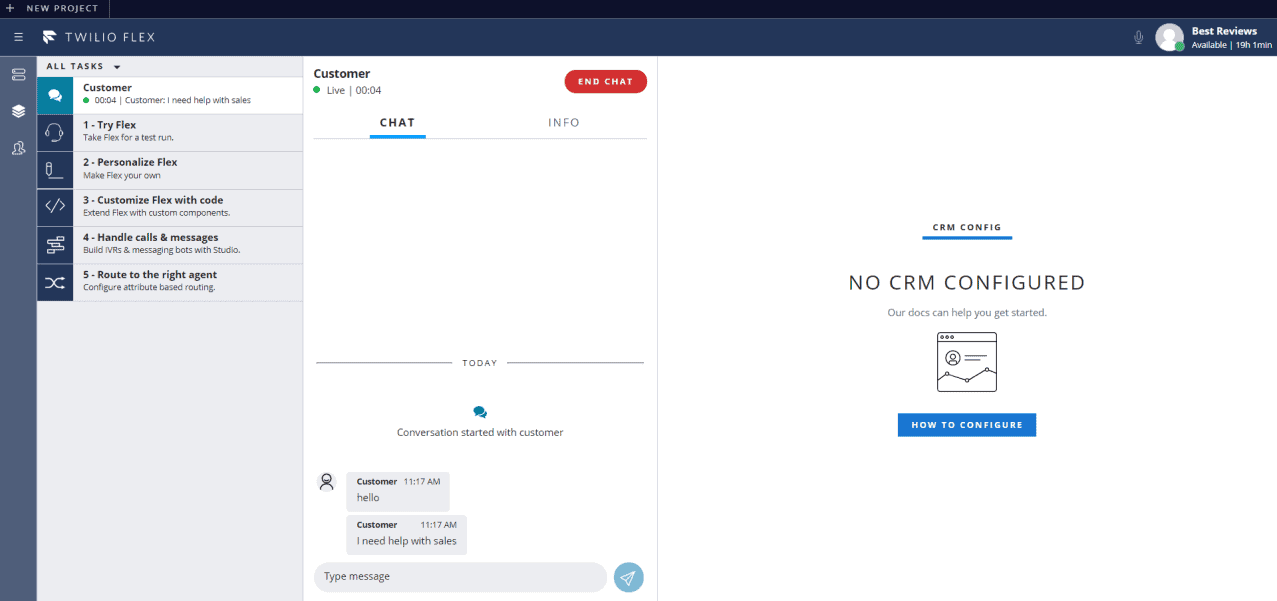Toggle the hamburger menu in the top bar
The width and height of the screenshot is (1277, 601).
pyautogui.click(x=18, y=37)
